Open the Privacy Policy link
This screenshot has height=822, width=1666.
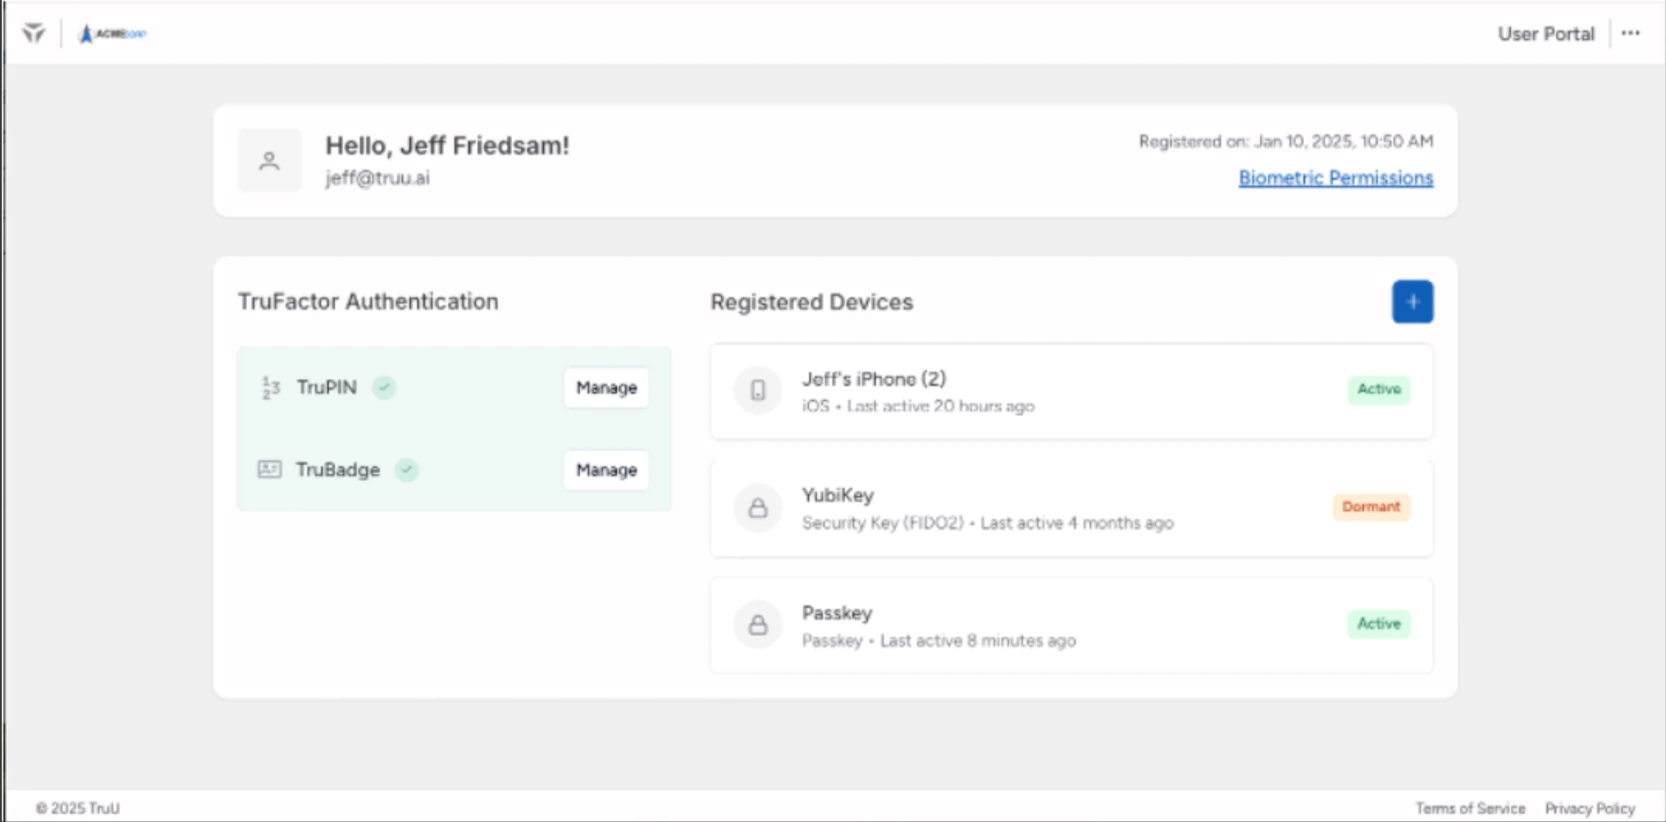pos(1589,808)
